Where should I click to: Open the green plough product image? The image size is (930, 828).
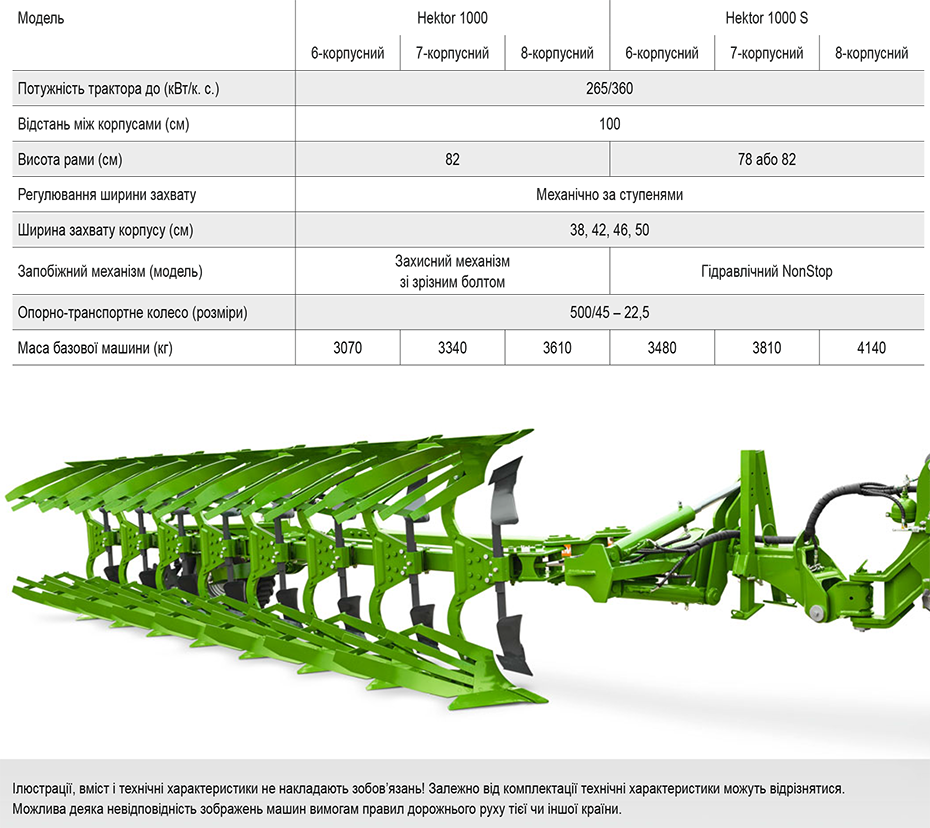pyautogui.click(x=465, y=569)
